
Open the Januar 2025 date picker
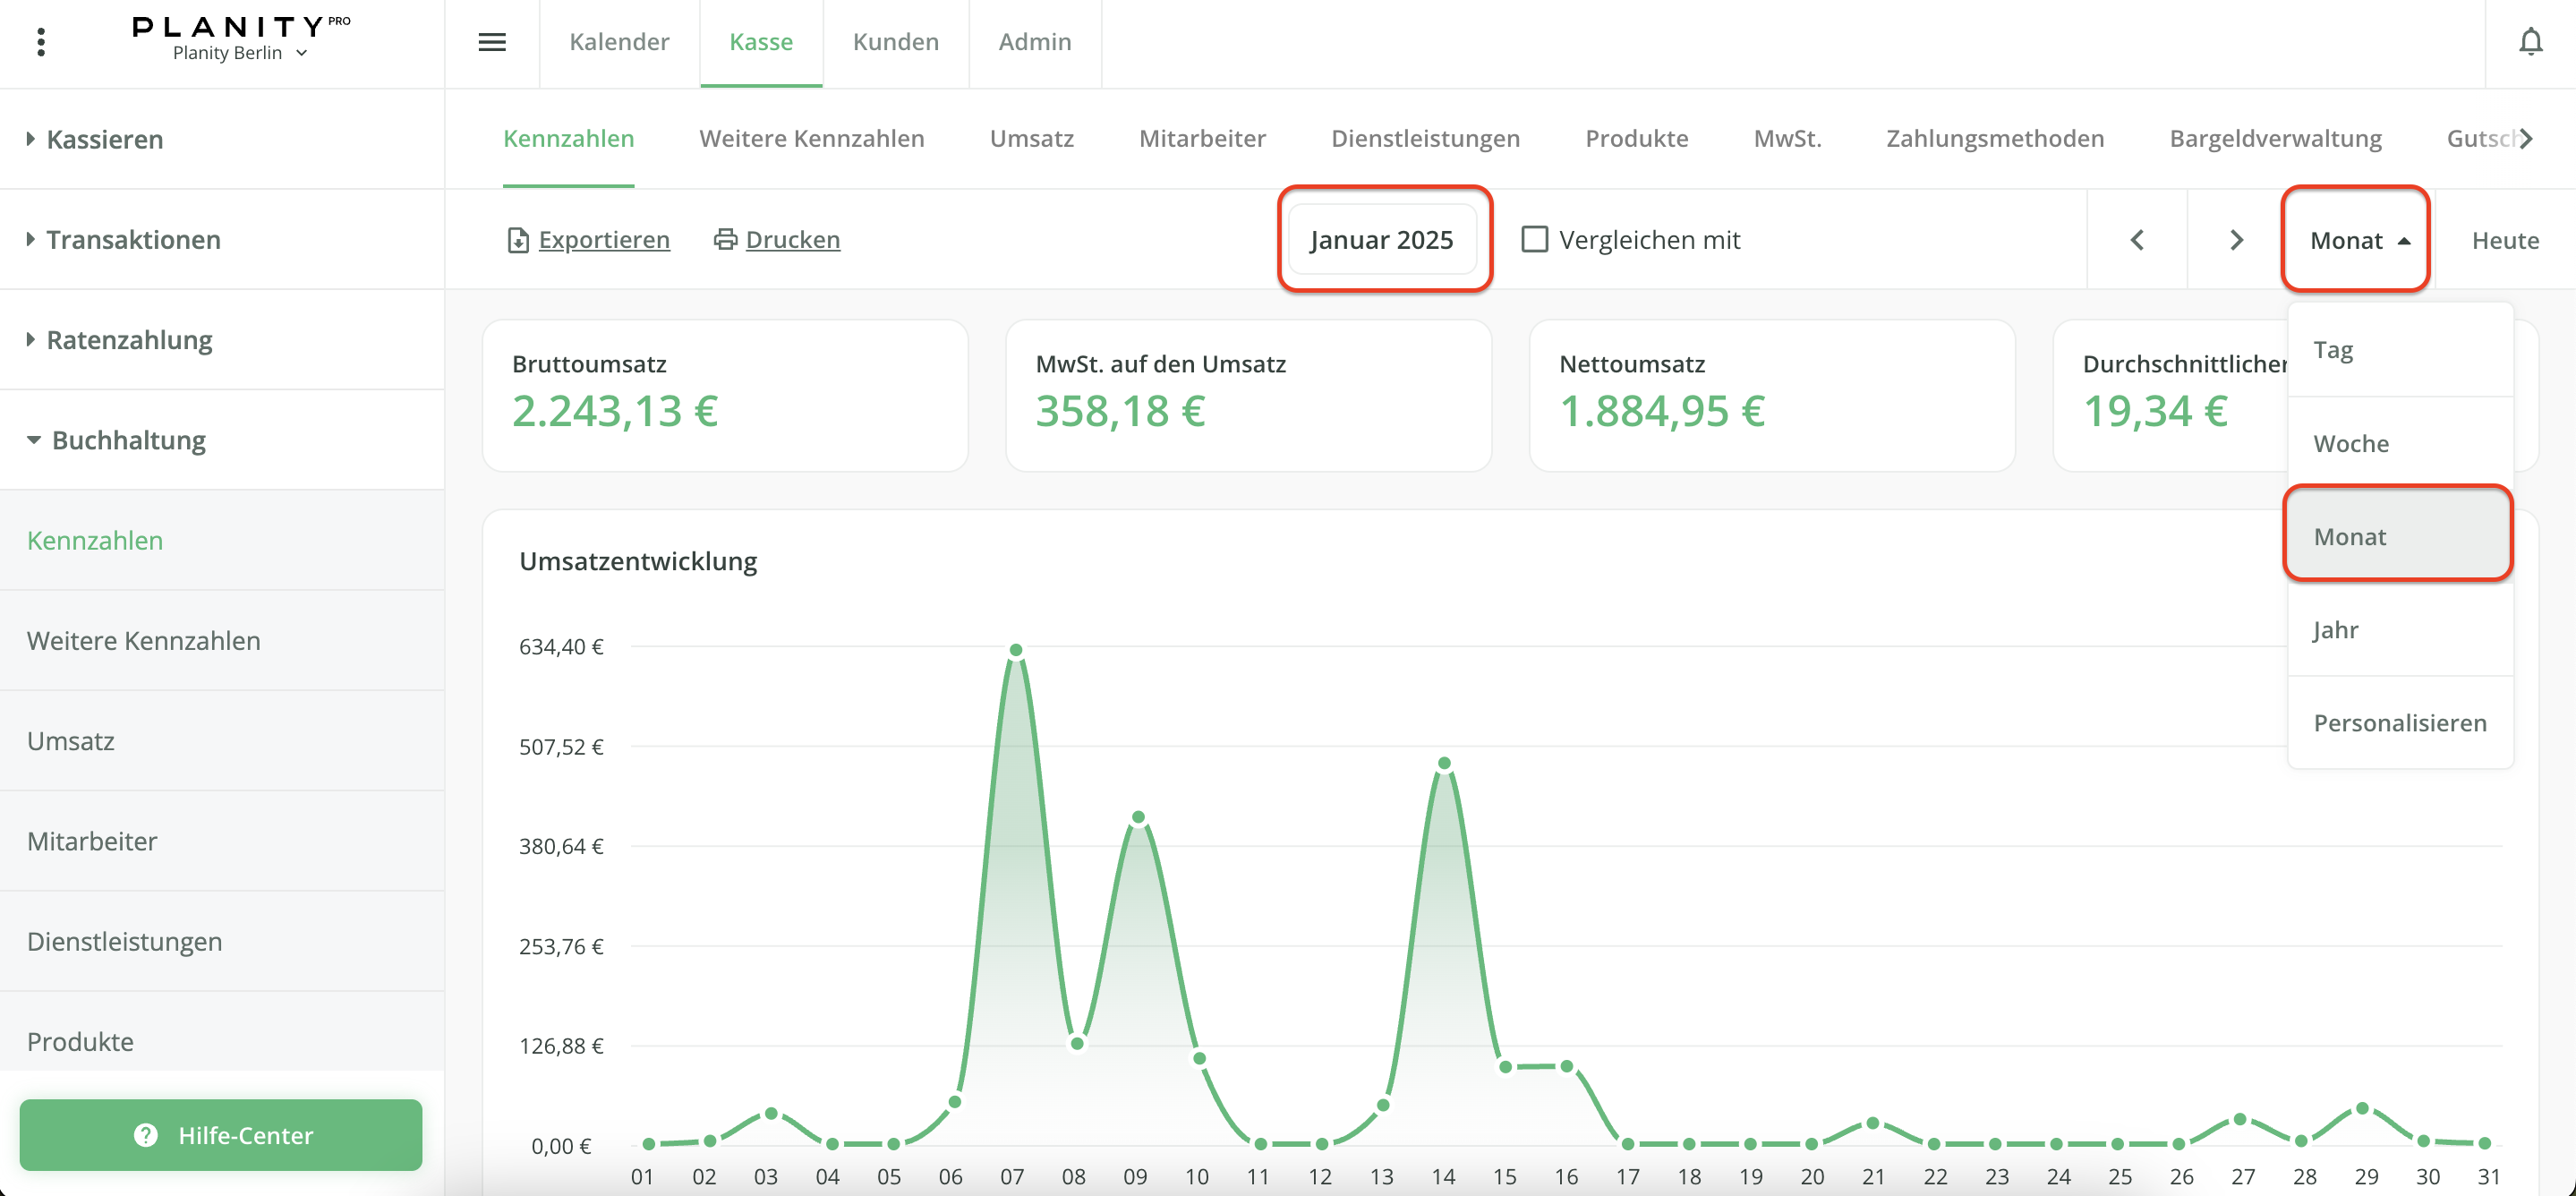pos(1382,240)
